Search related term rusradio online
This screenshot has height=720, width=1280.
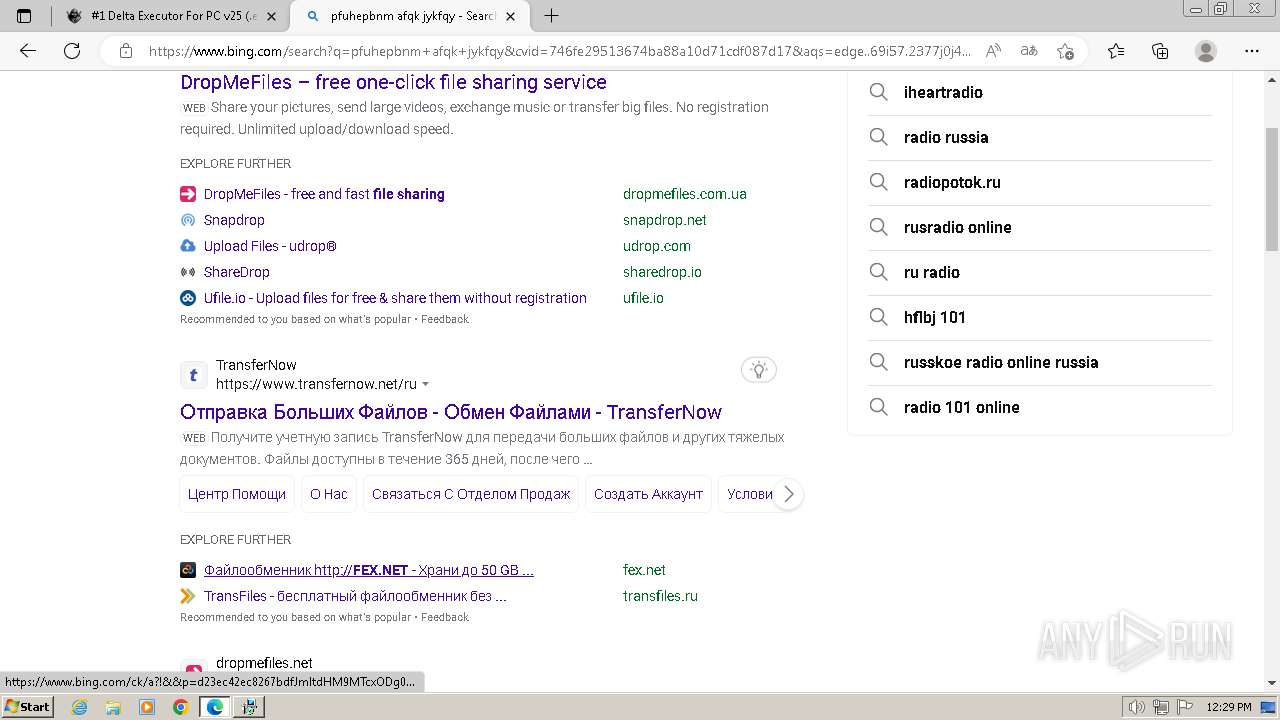[1040, 227]
